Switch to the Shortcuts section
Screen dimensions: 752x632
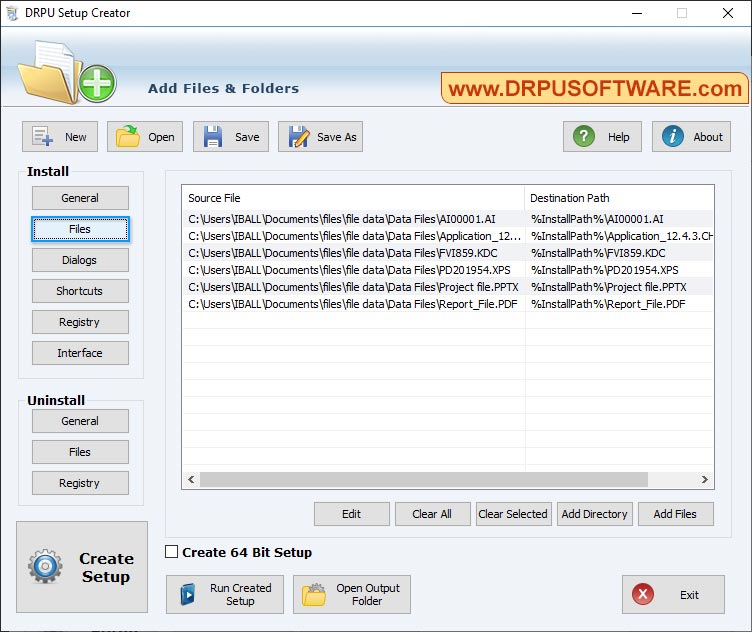(x=80, y=291)
